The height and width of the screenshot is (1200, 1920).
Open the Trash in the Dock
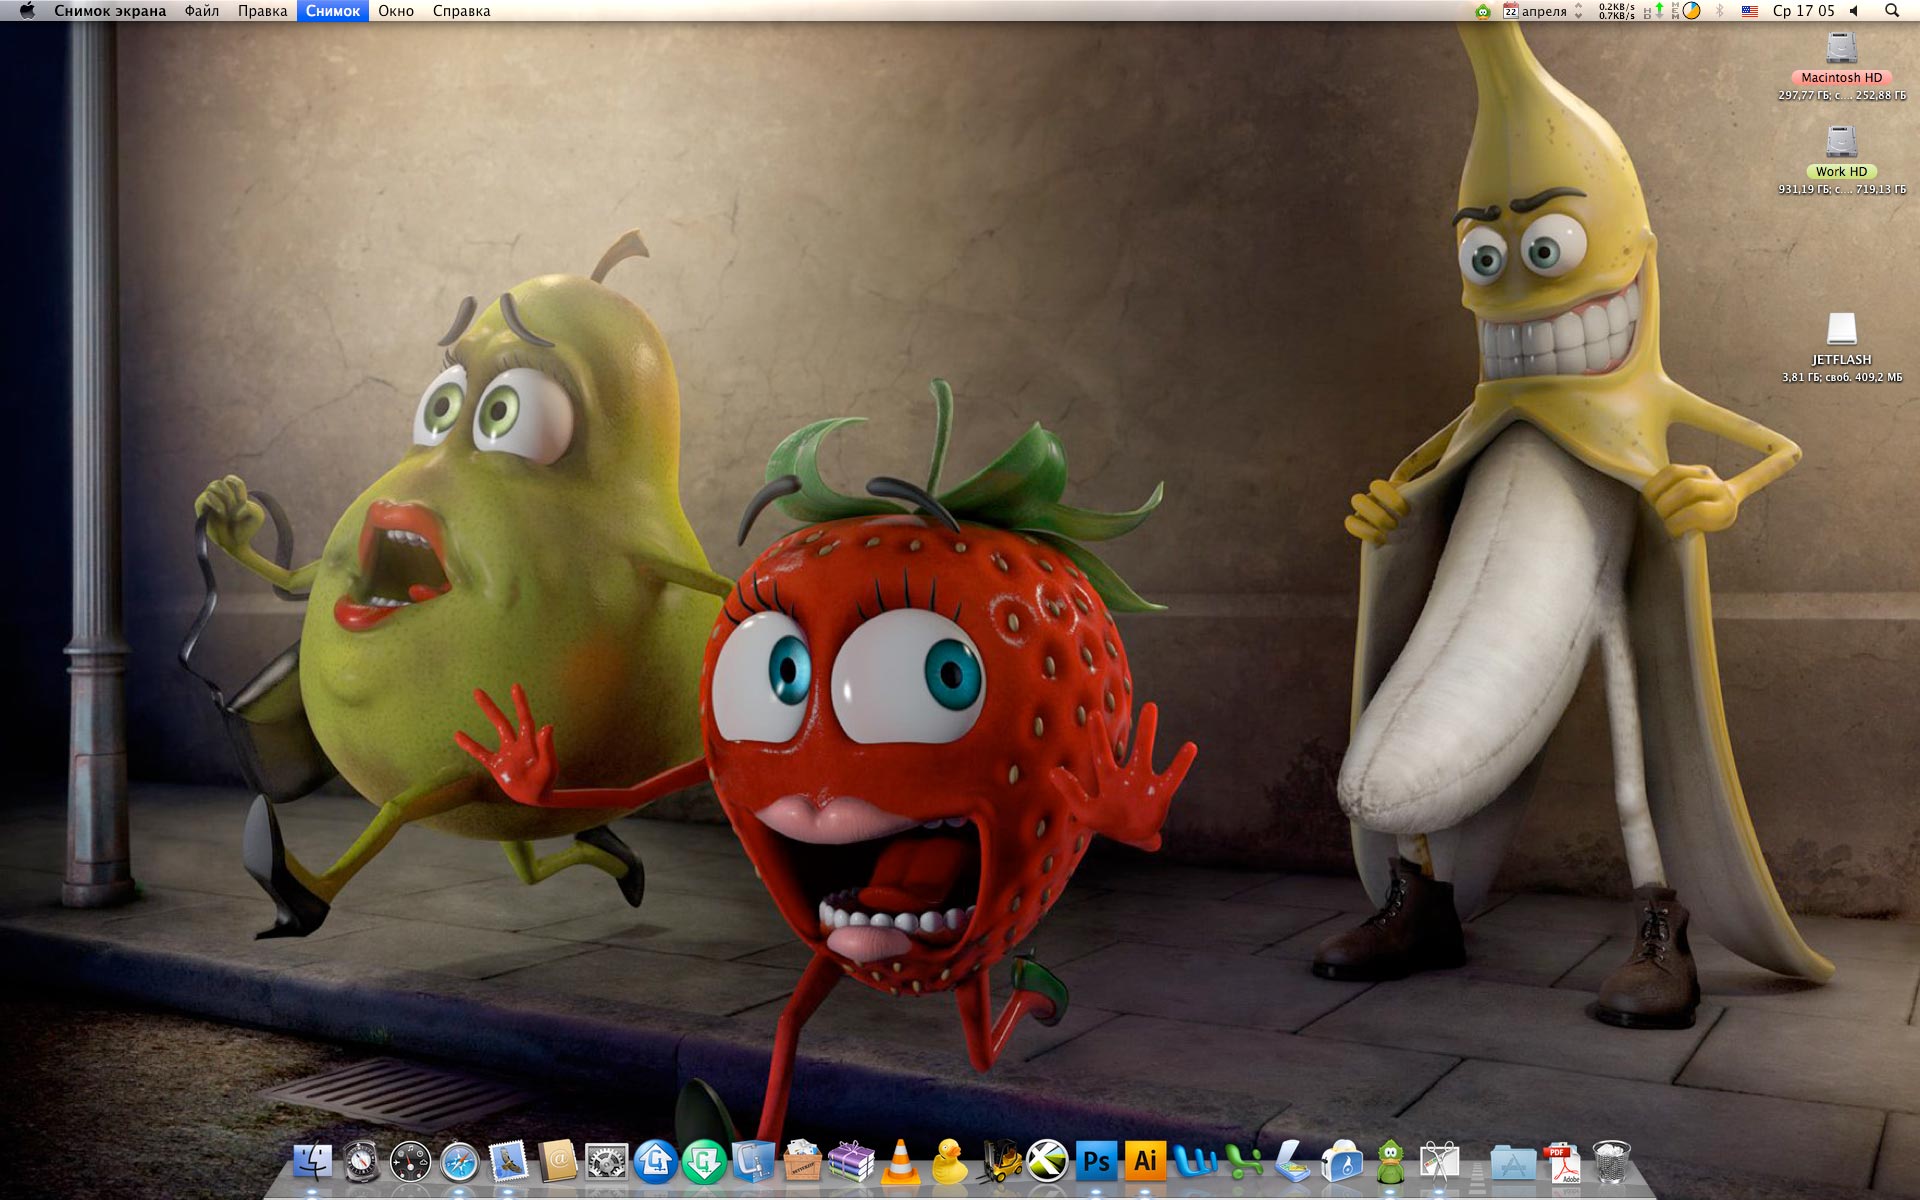(1611, 1162)
